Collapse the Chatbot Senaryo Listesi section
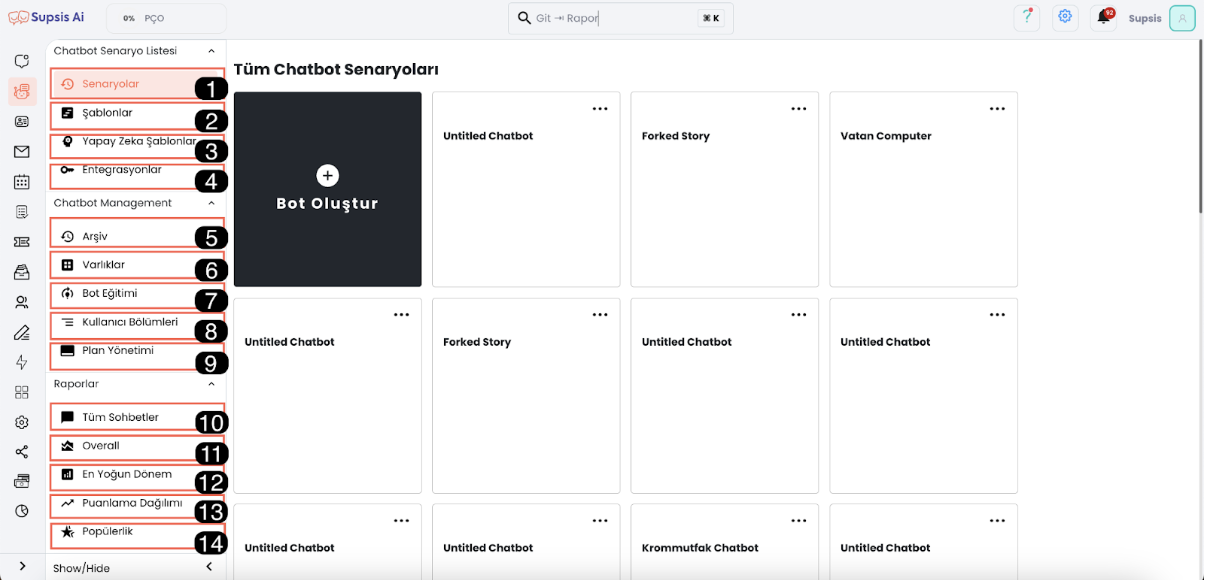The image size is (1206, 580). click(x=211, y=51)
